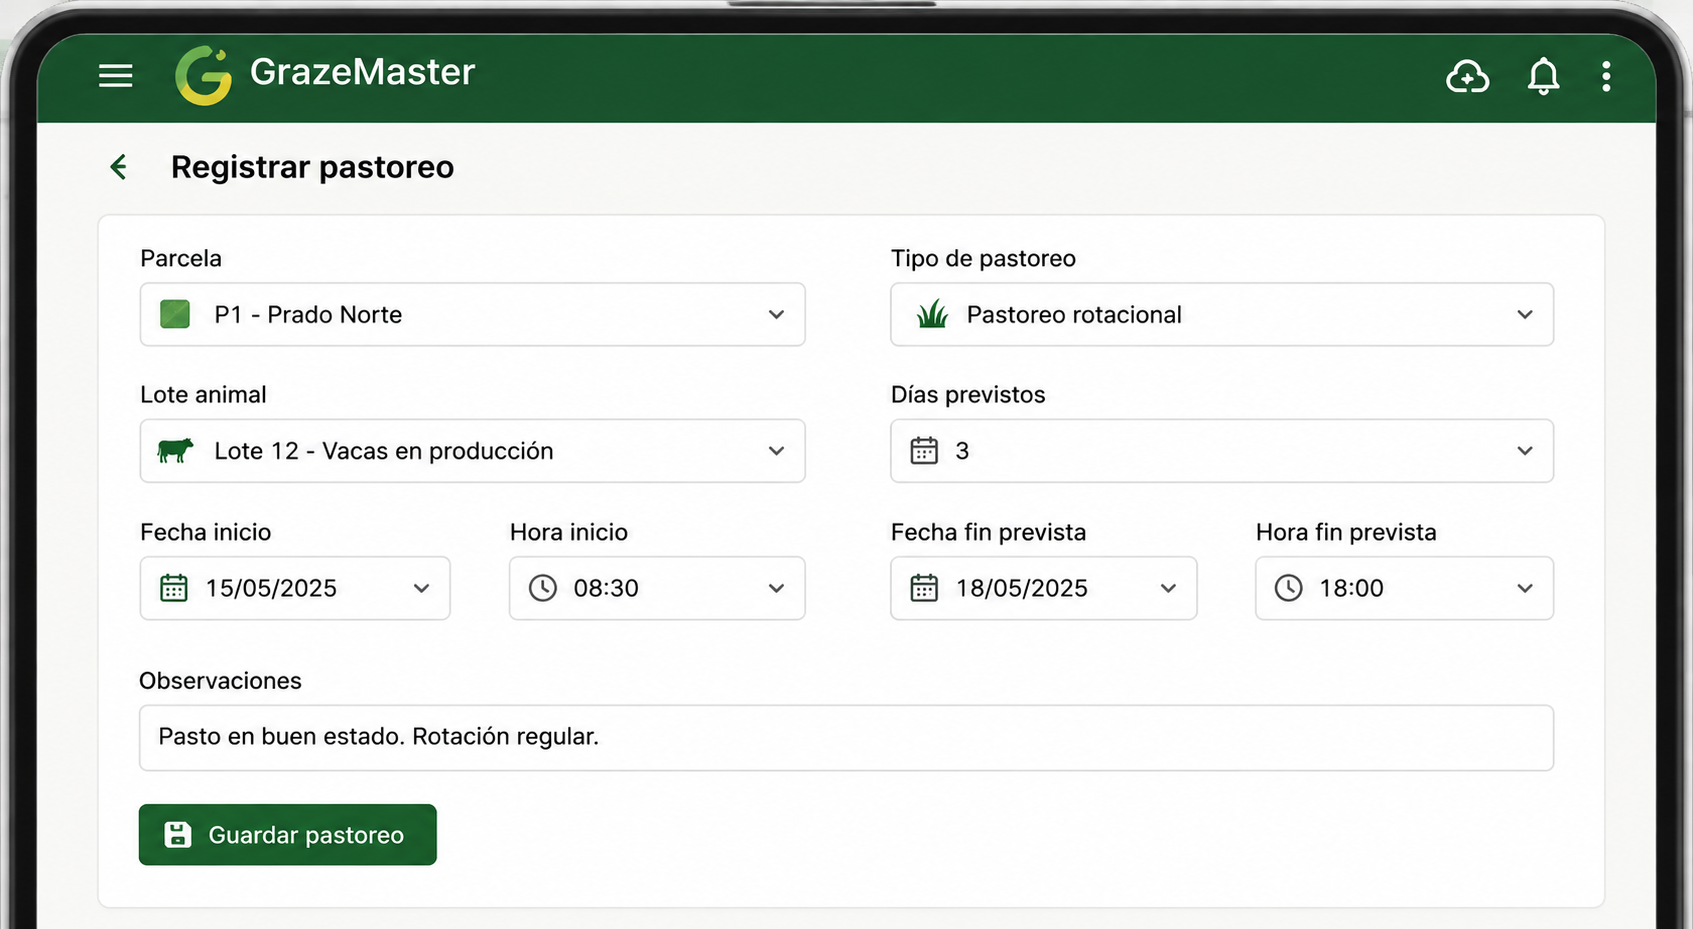Click the Días previstos value 3

(x=962, y=451)
